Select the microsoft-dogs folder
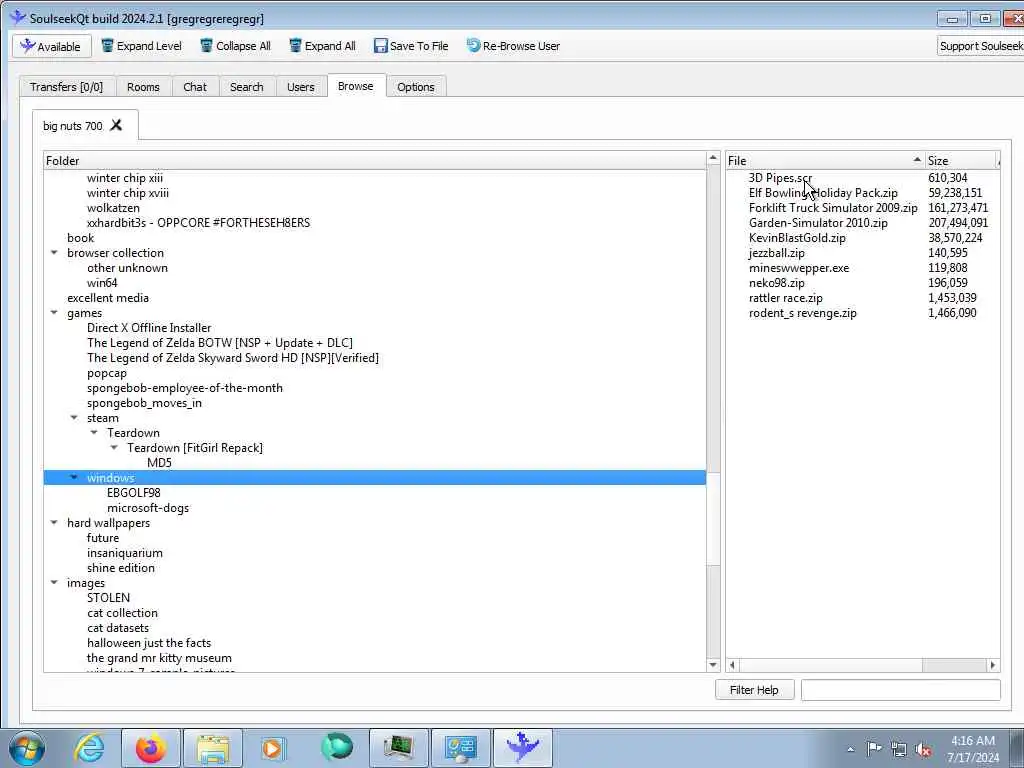This screenshot has height=768, width=1024. pyautogui.click(x=148, y=508)
